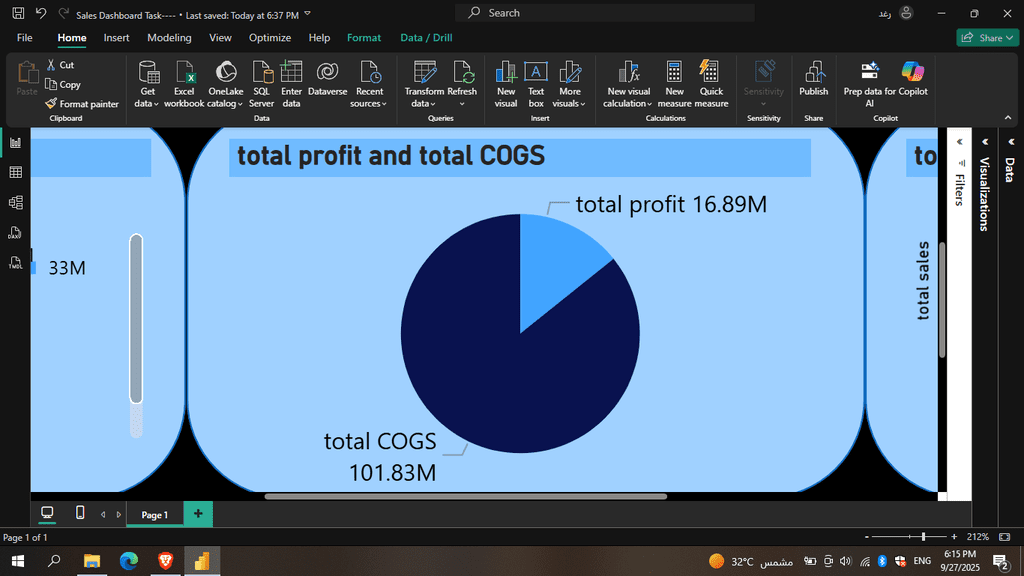Screen dimensions: 1024x576
Task: Open Recent sources list
Action: (x=369, y=84)
